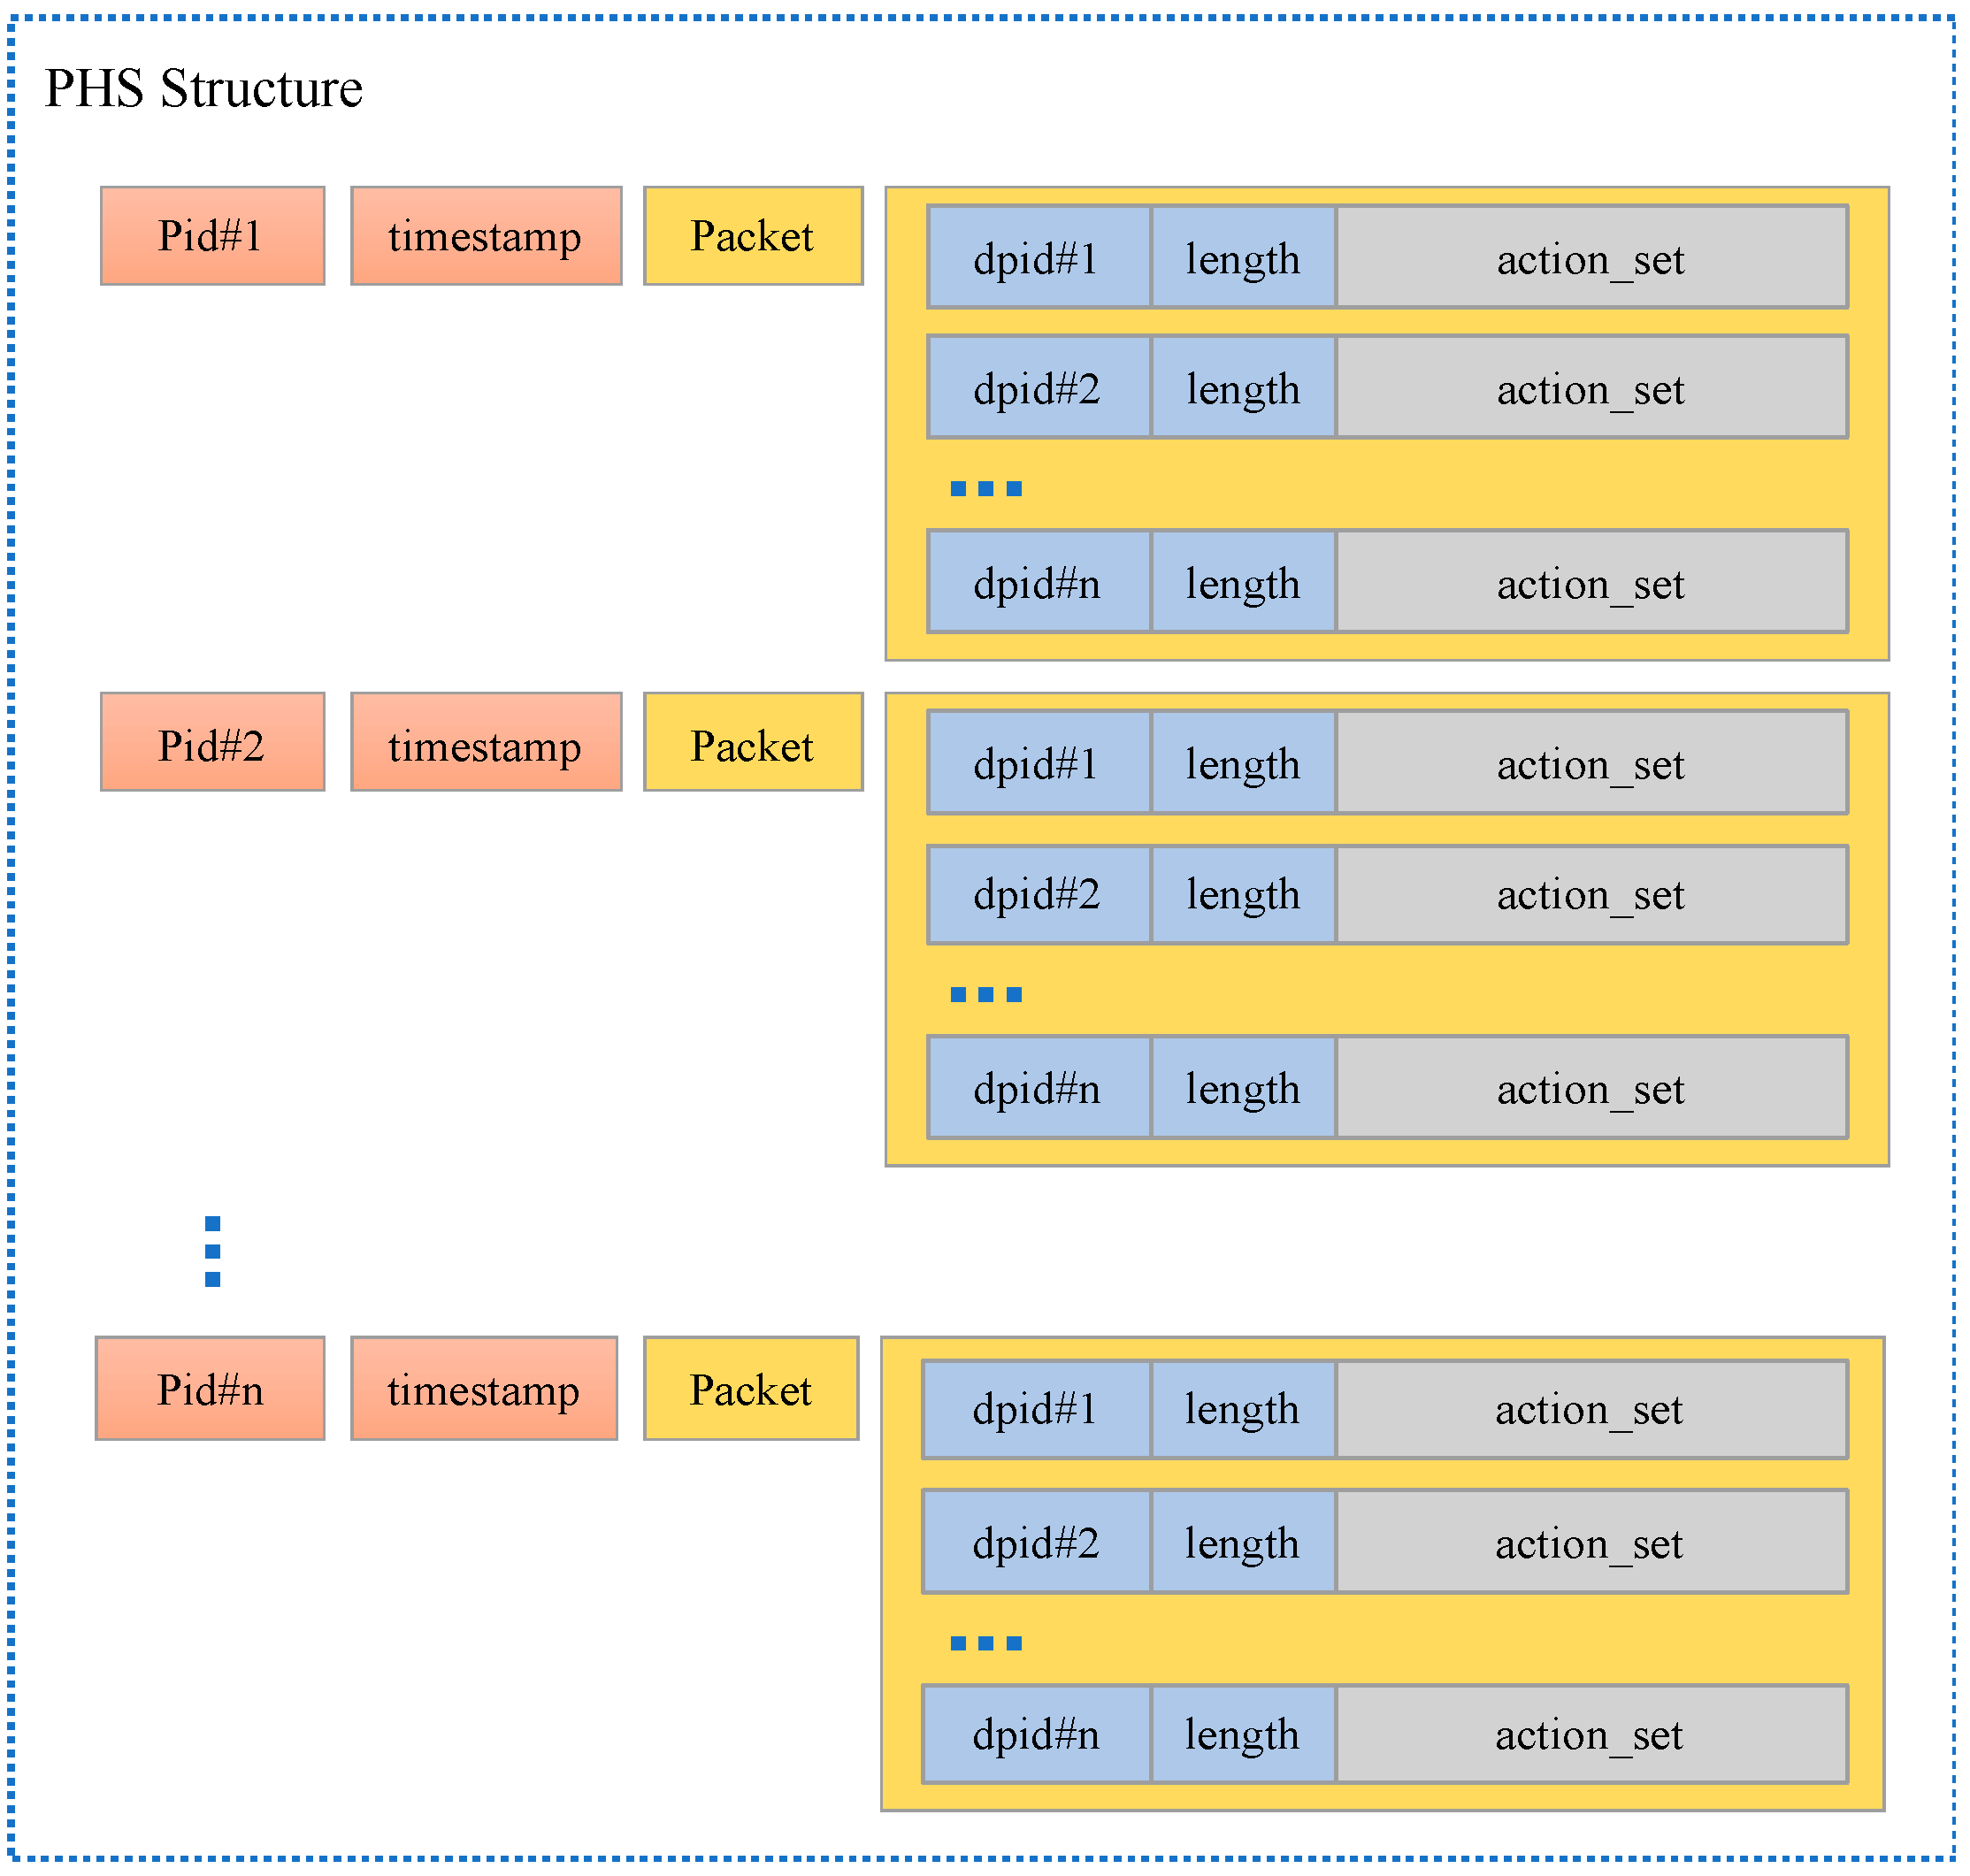Click dpid#2 cell in Pid#n's packet group
This screenshot has width=1970, height=1876.
point(1036,1542)
